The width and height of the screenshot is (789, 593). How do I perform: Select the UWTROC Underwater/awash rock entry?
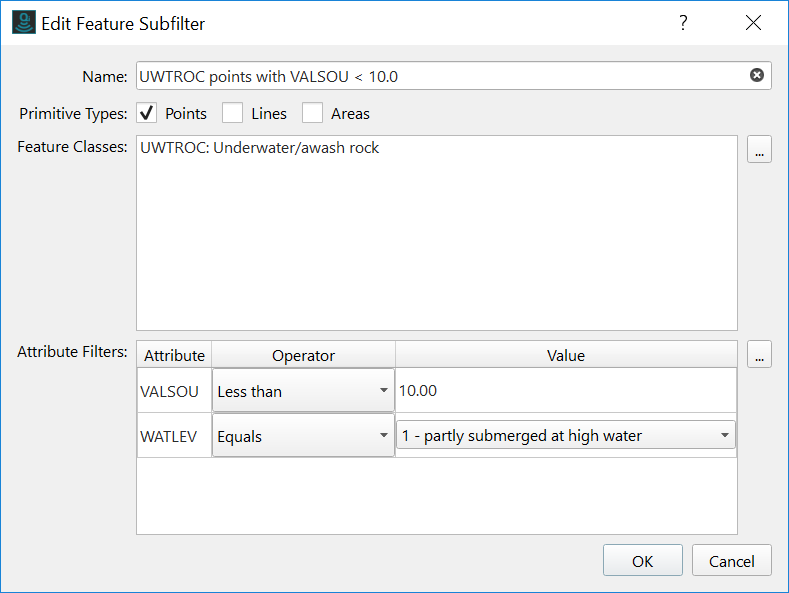[x=260, y=148]
